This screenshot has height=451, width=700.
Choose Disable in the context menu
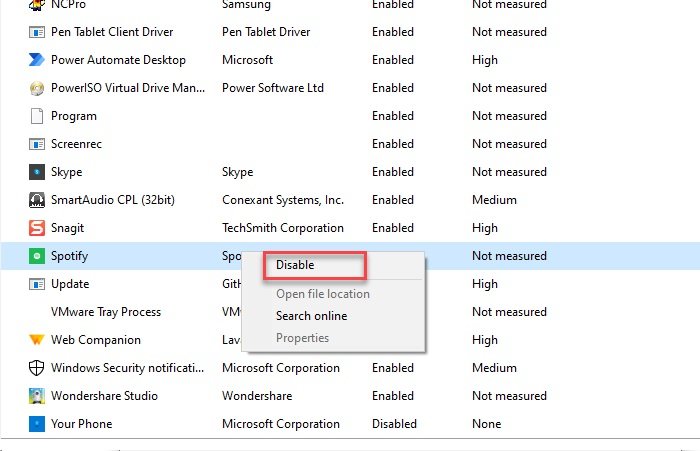coord(295,265)
